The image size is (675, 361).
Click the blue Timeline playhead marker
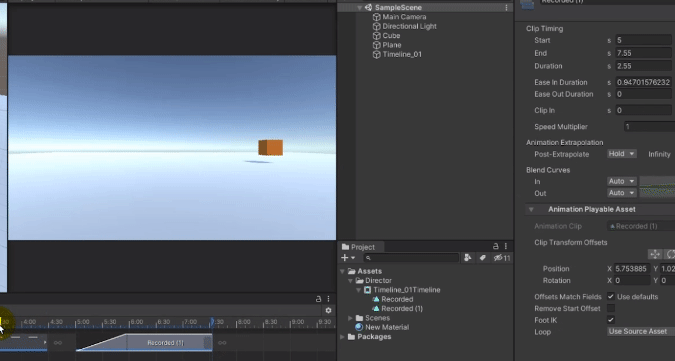[212, 322]
